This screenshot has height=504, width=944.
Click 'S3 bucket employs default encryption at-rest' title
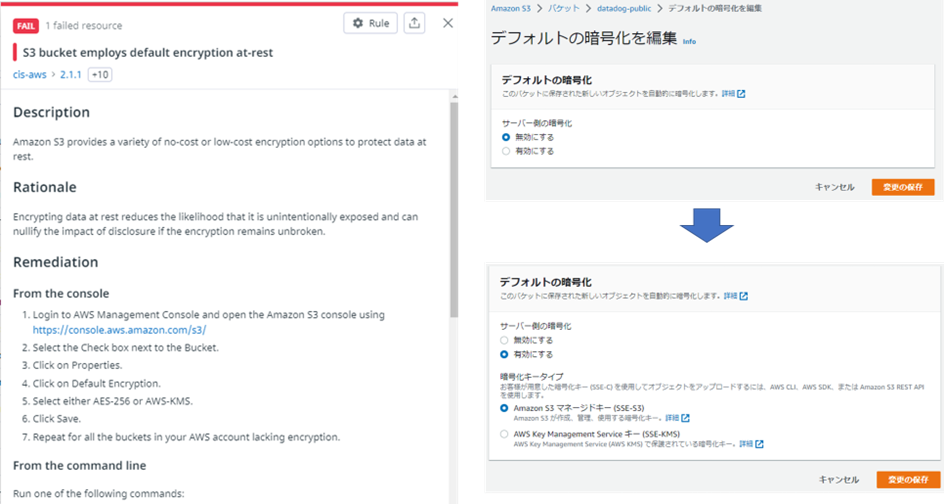tap(148, 53)
